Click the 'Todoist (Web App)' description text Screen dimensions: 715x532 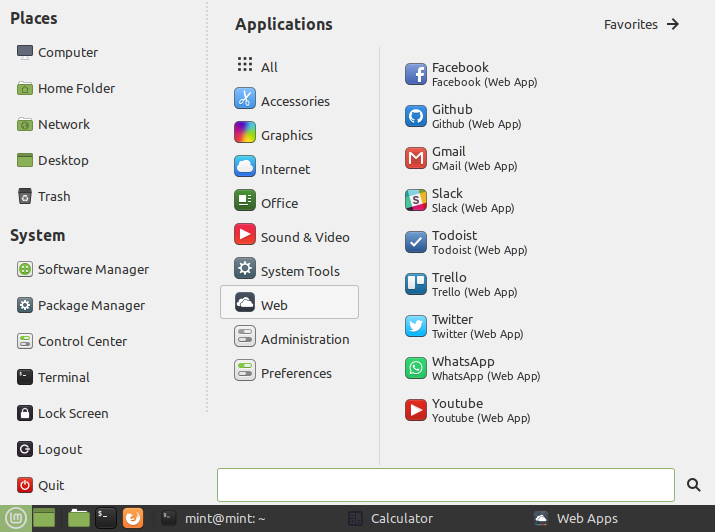[479, 250]
